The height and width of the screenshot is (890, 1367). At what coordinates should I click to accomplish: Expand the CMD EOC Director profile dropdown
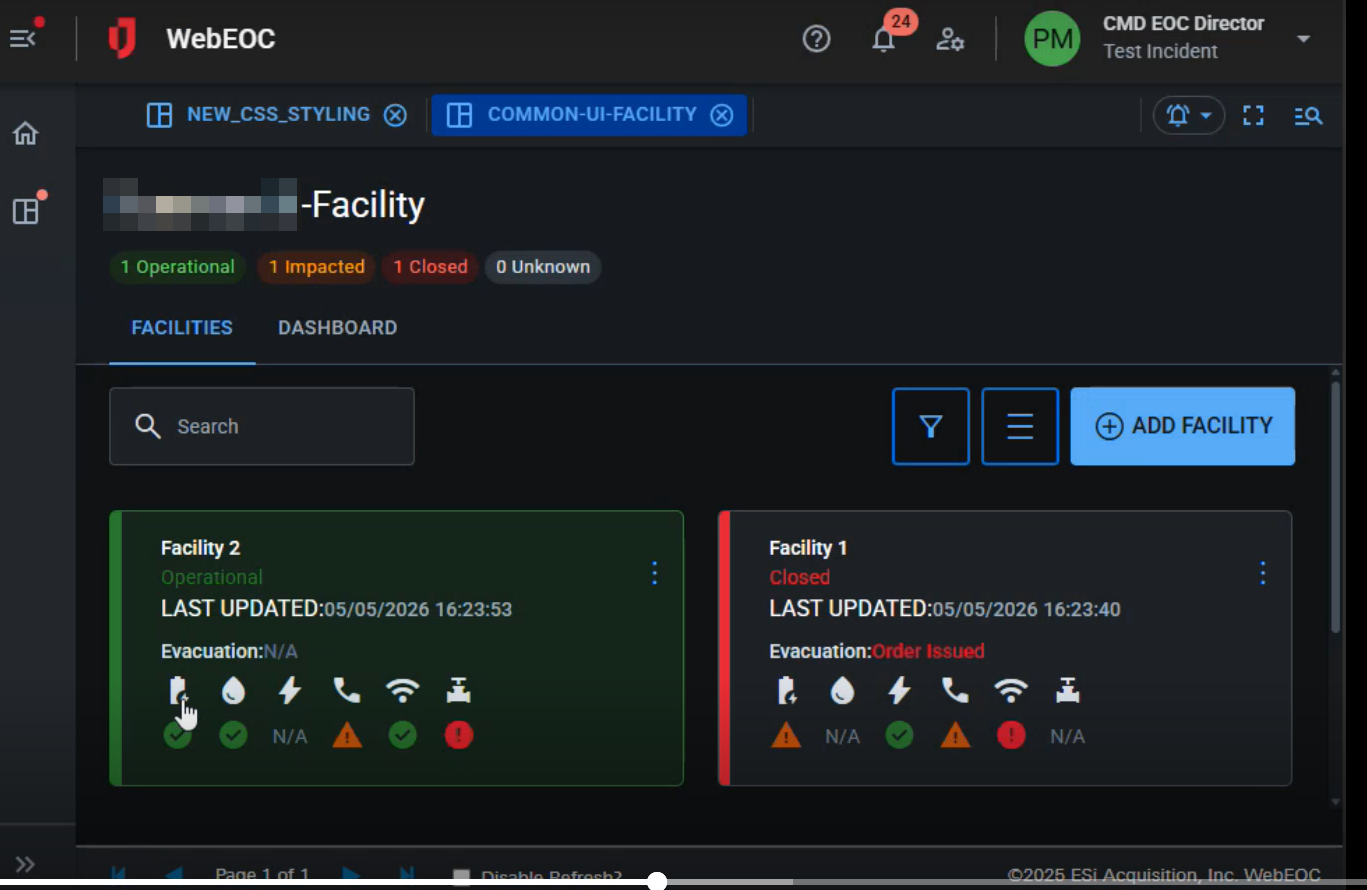tap(1303, 39)
